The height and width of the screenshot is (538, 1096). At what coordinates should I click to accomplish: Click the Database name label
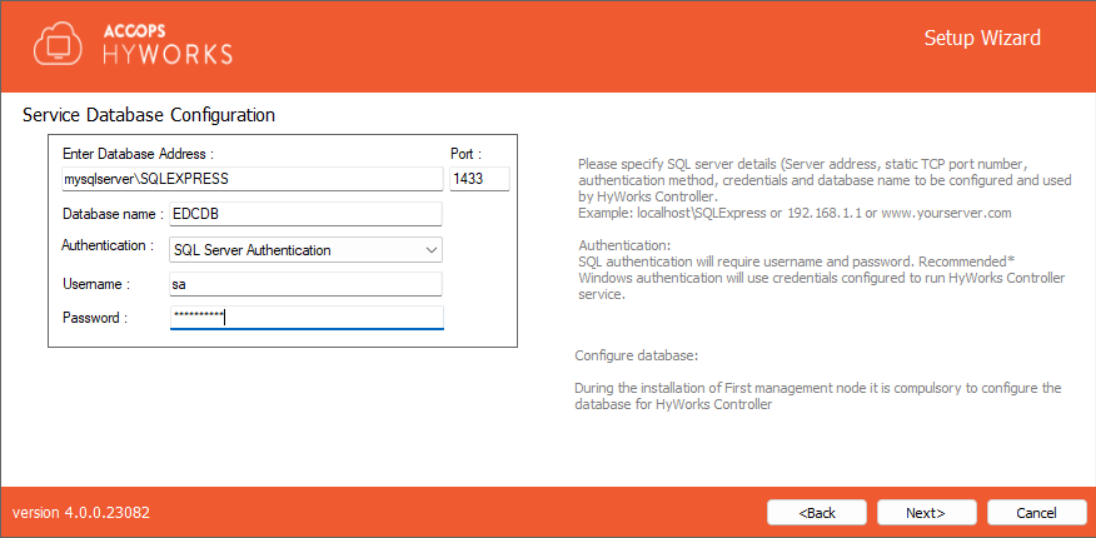(x=112, y=214)
